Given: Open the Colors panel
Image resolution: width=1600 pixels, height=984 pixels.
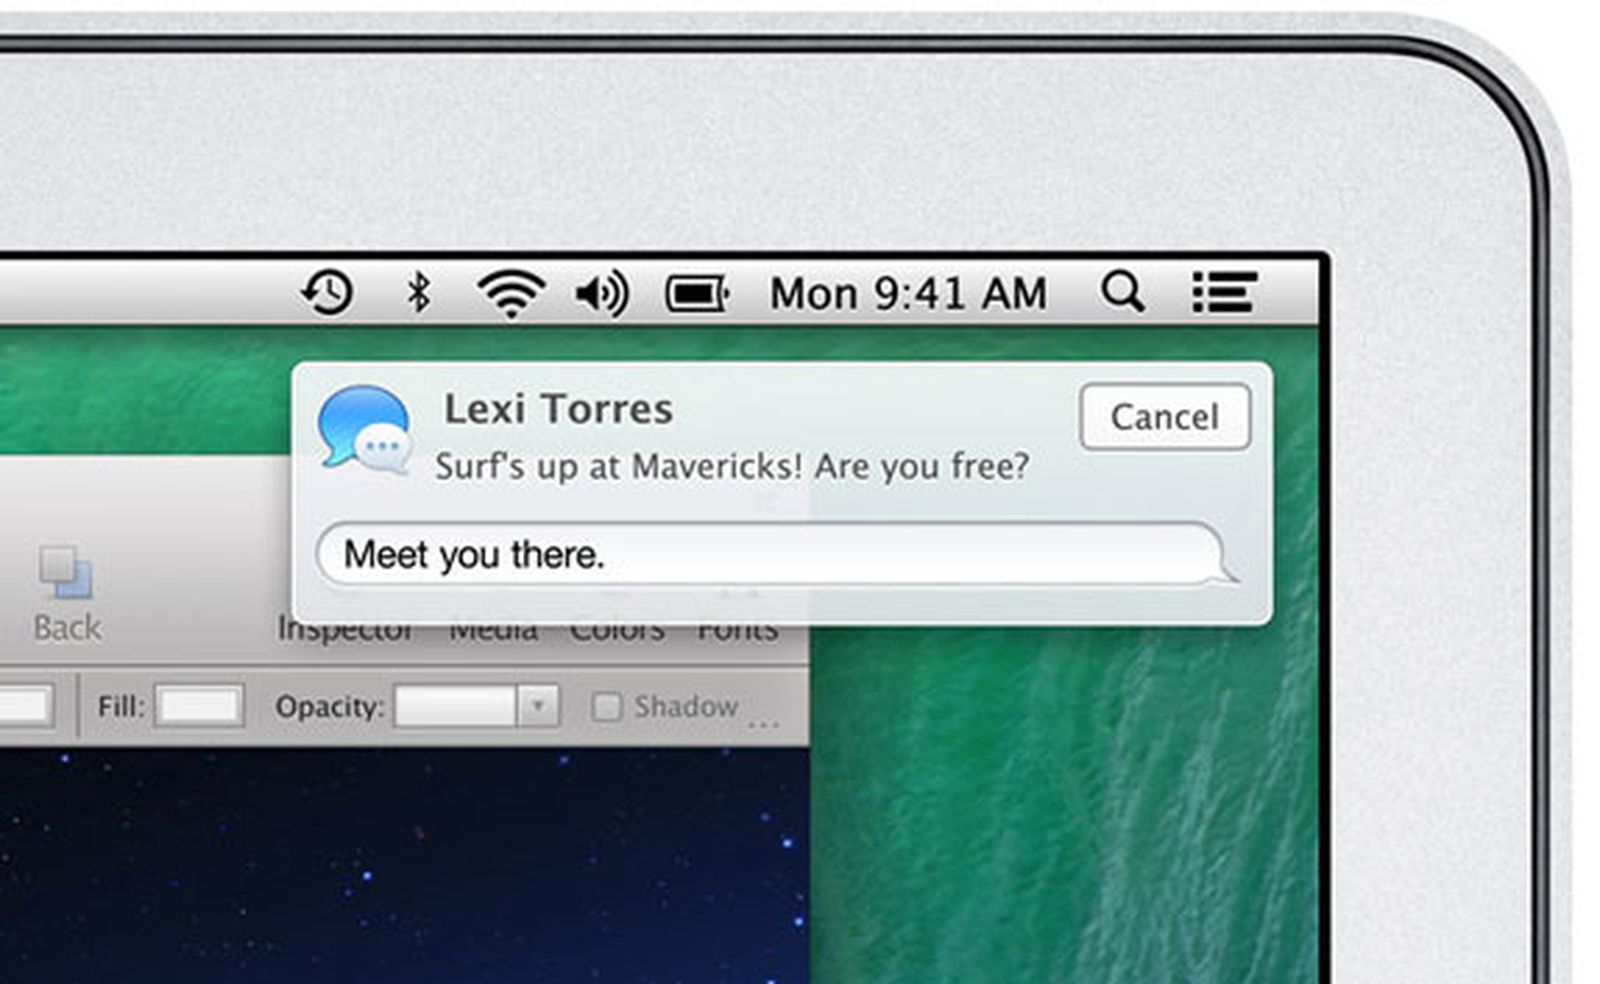Looking at the screenshot, I should click(x=617, y=629).
